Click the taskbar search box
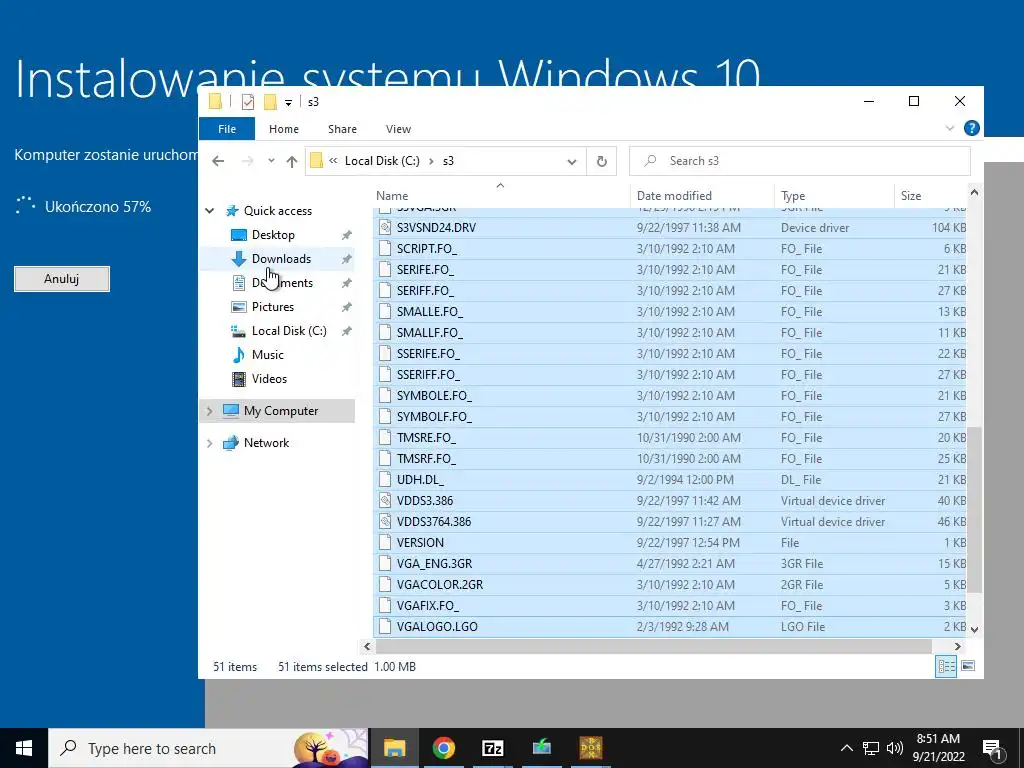 208,748
